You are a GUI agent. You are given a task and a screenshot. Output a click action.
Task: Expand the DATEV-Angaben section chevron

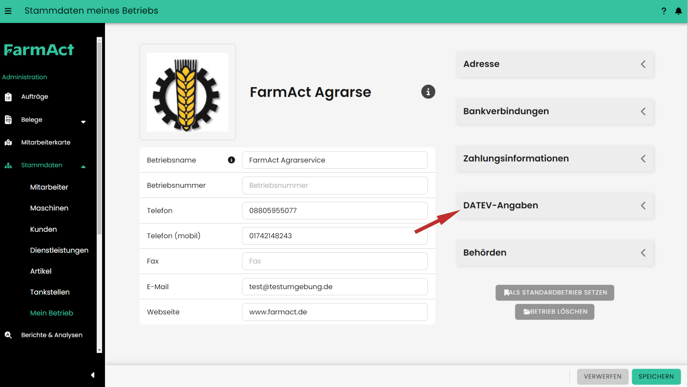pyautogui.click(x=643, y=205)
